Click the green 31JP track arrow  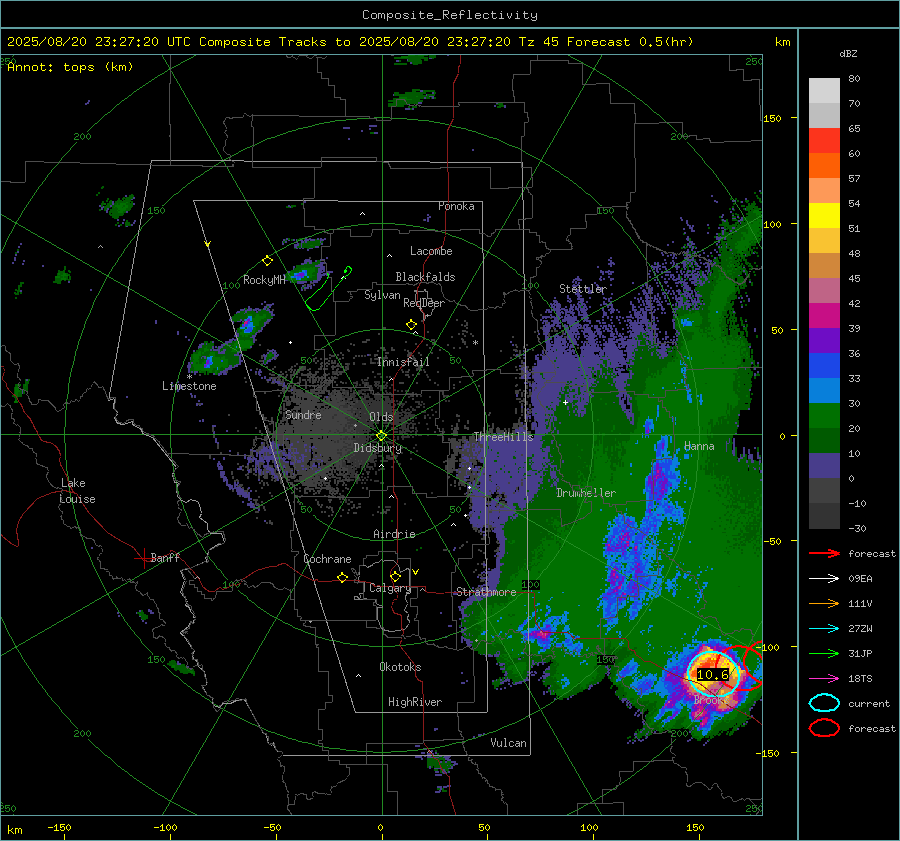(x=824, y=653)
